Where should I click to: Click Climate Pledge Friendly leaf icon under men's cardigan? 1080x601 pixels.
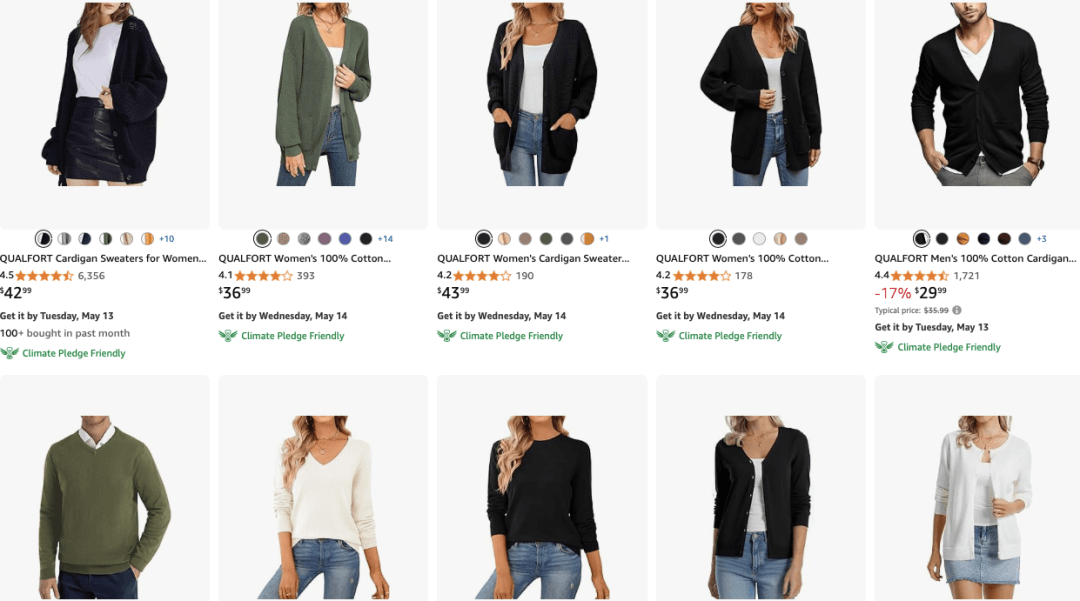point(884,347)
